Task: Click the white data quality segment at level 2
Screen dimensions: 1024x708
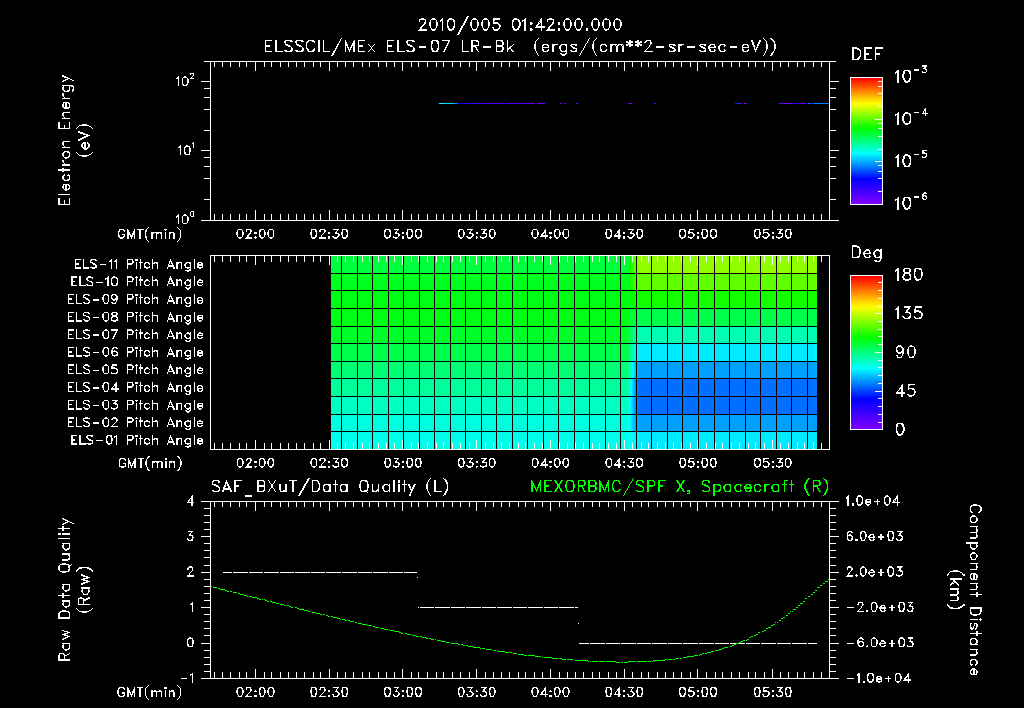Action: 320,572
